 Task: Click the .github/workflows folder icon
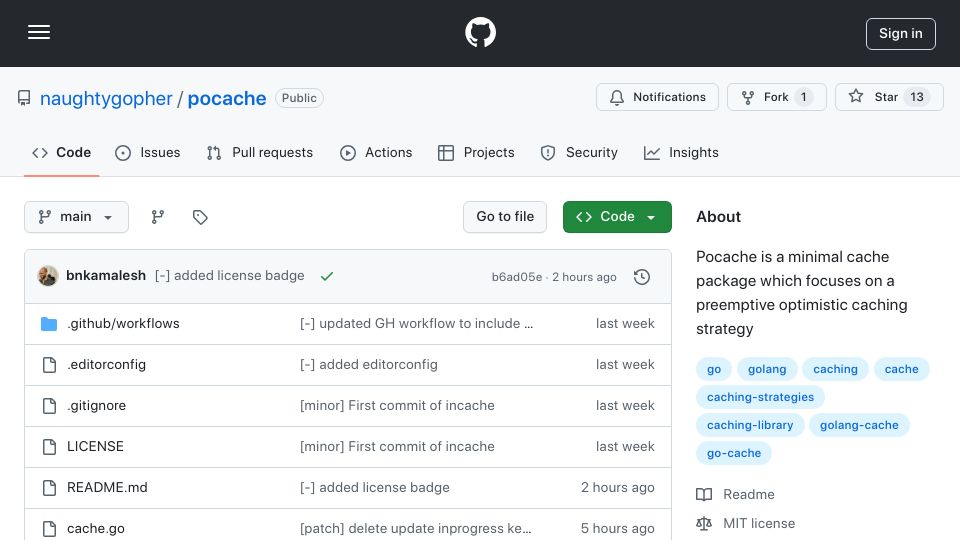(x=49, y=324)
